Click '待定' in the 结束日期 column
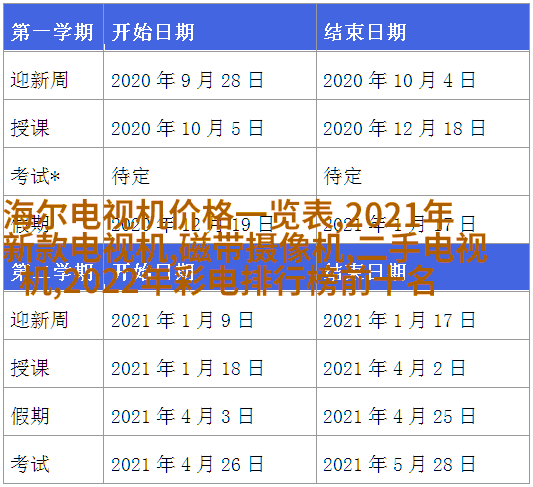Viewport: 533px width, 487px height. (x=343, y=176)
